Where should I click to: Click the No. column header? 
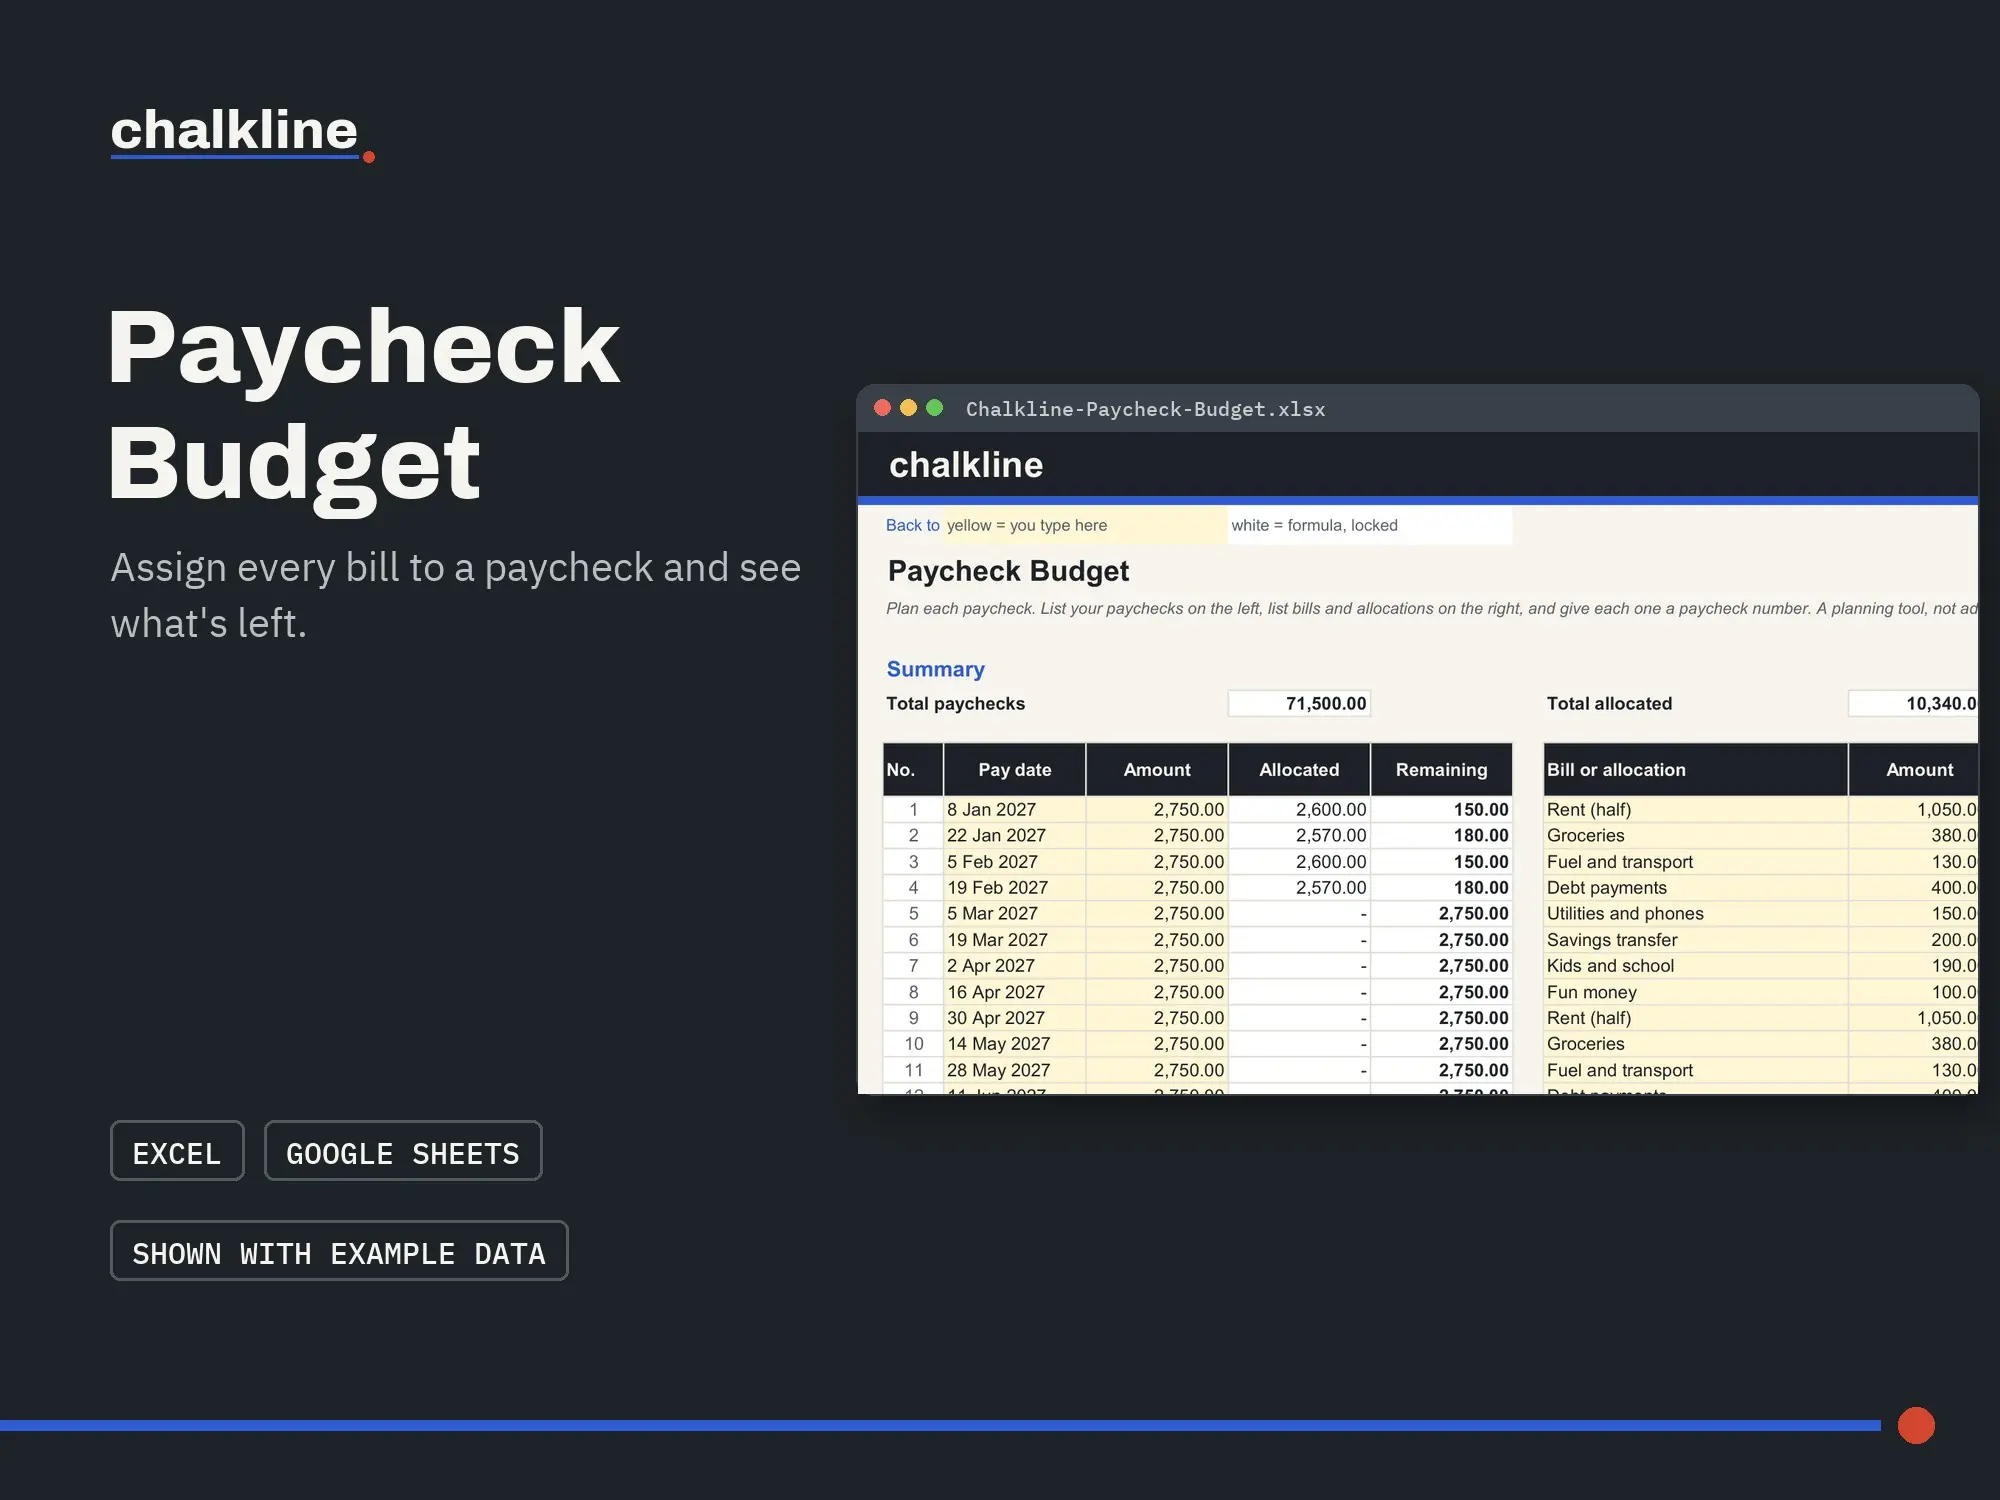click(913, 769)
